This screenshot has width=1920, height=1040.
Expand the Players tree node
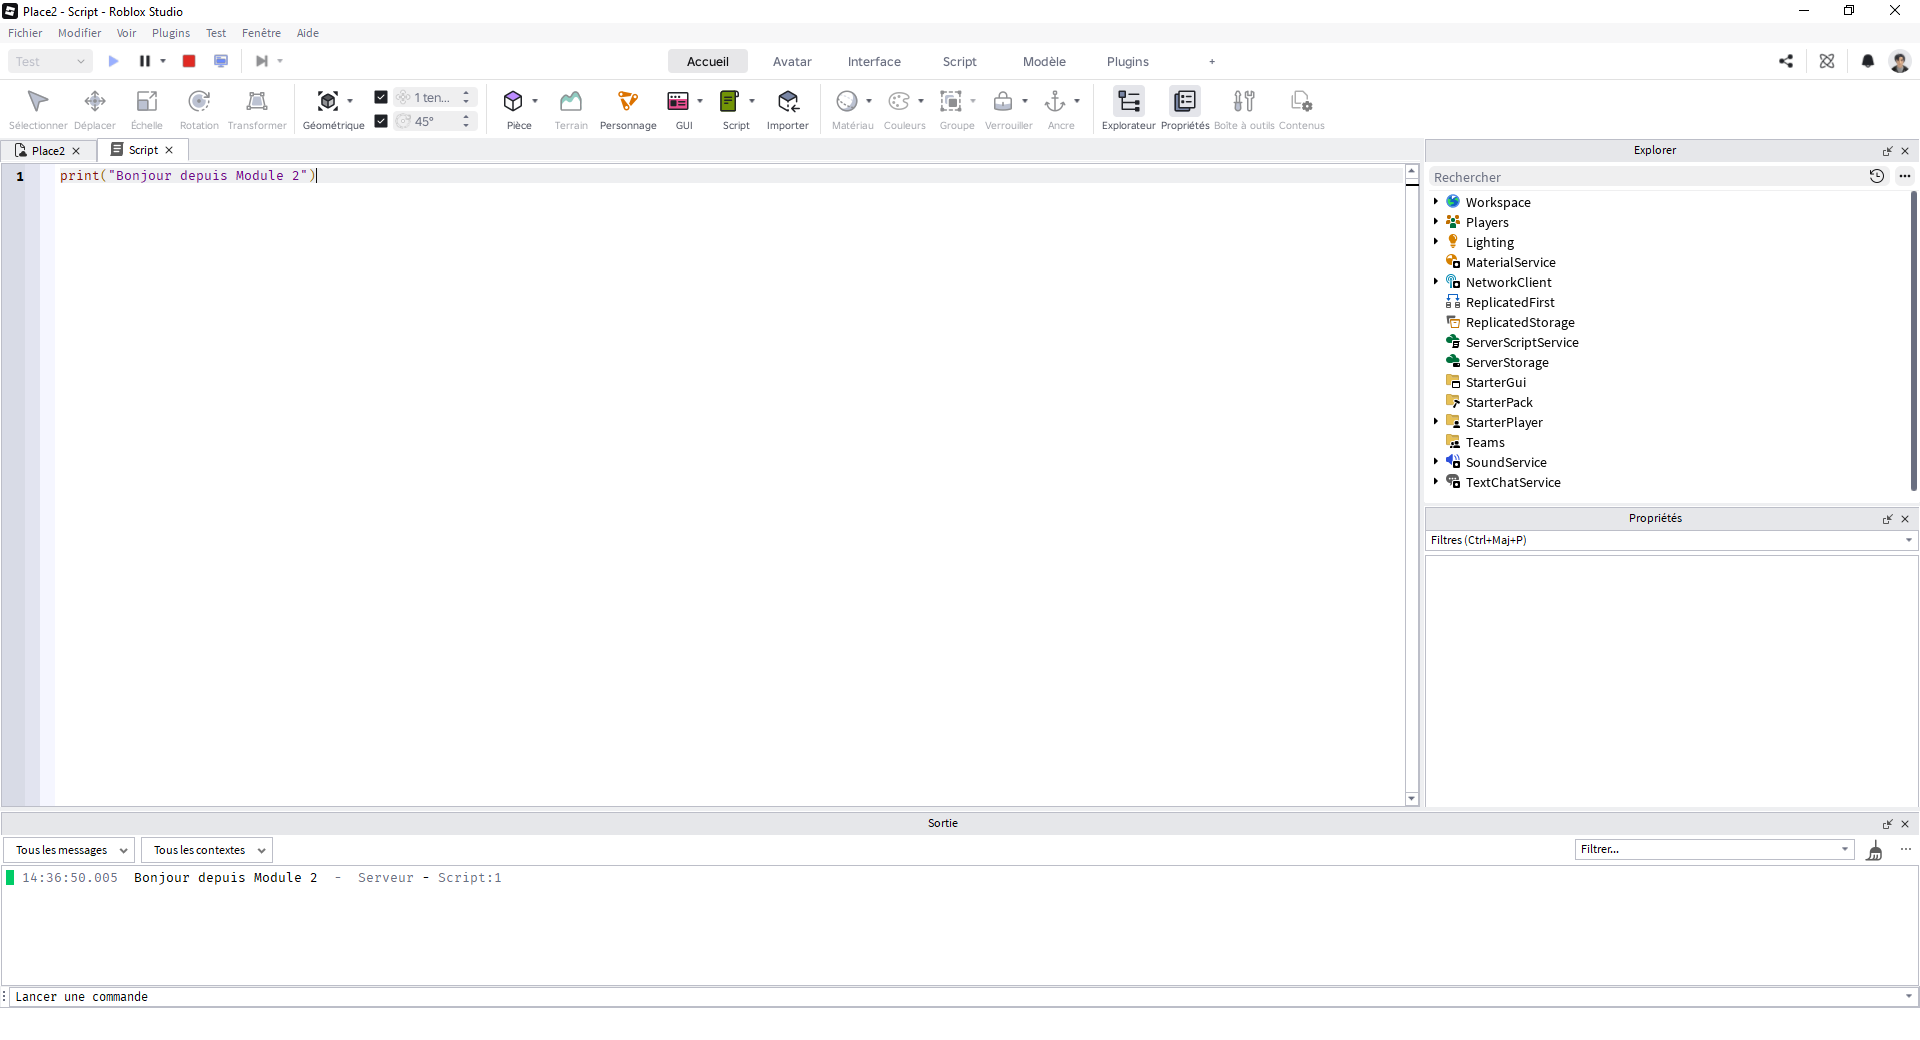coord(1436,221)
